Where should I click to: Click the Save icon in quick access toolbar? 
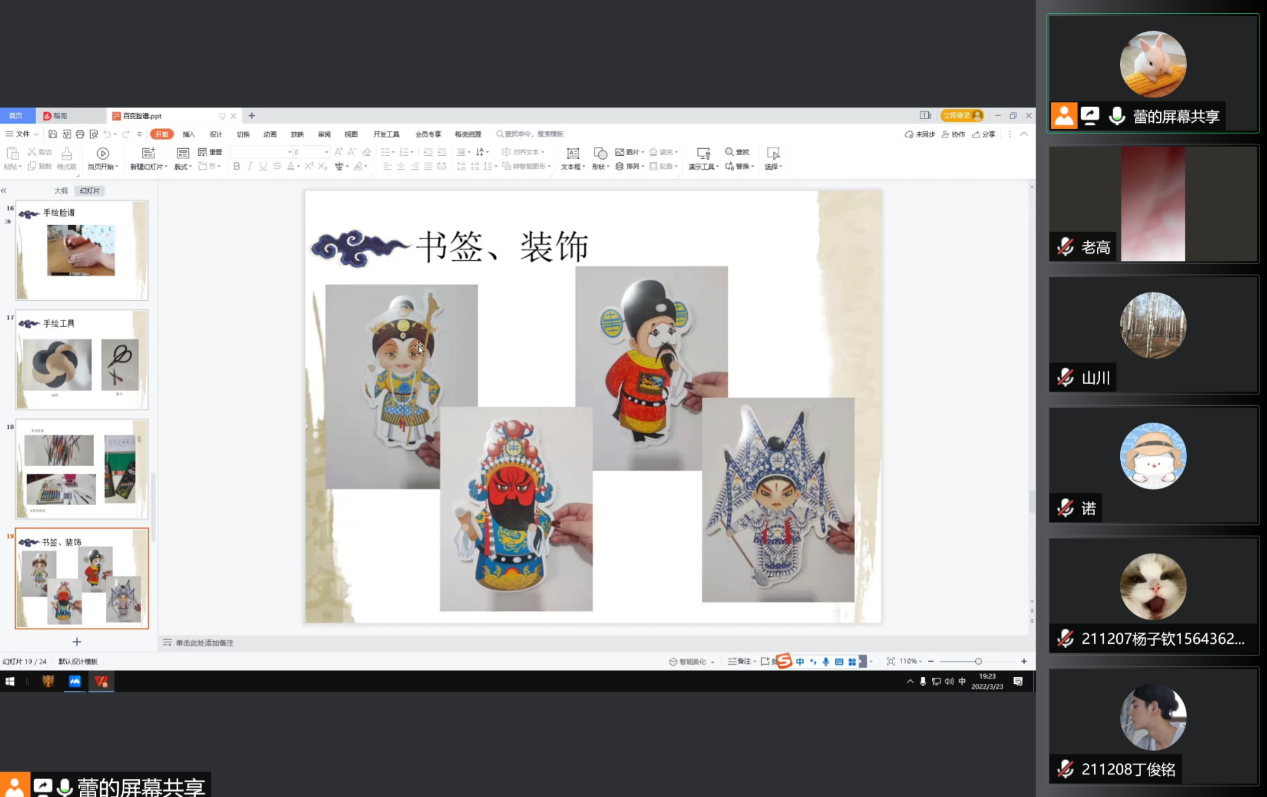[x=53, y=134]
